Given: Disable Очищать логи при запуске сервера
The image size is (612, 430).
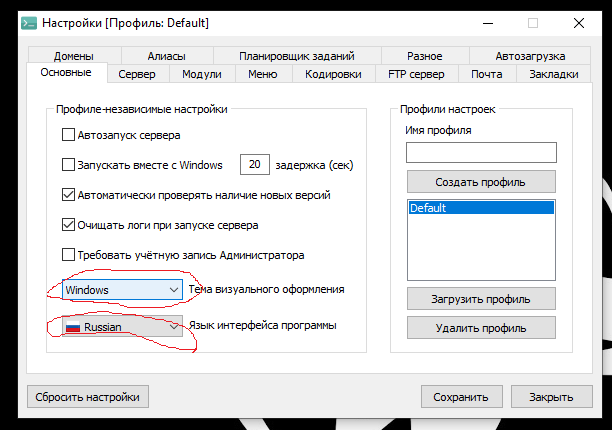Looking at the screenshot, I should [x=69, y=225].
